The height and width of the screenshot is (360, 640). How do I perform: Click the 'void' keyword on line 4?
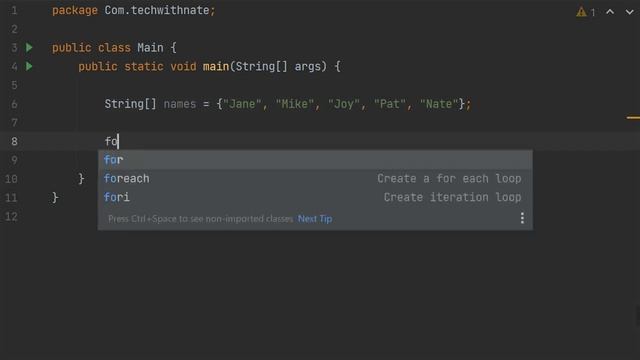pos(183,66)
